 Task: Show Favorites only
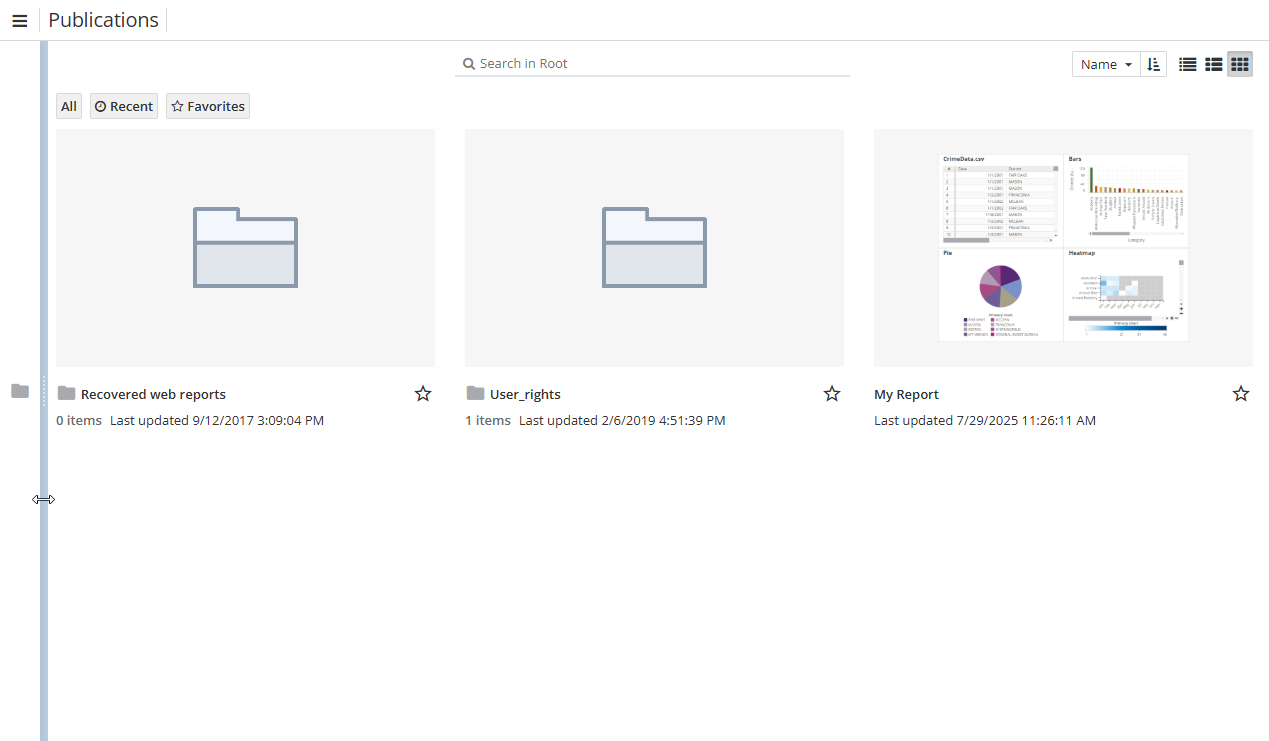pos(208,106)
